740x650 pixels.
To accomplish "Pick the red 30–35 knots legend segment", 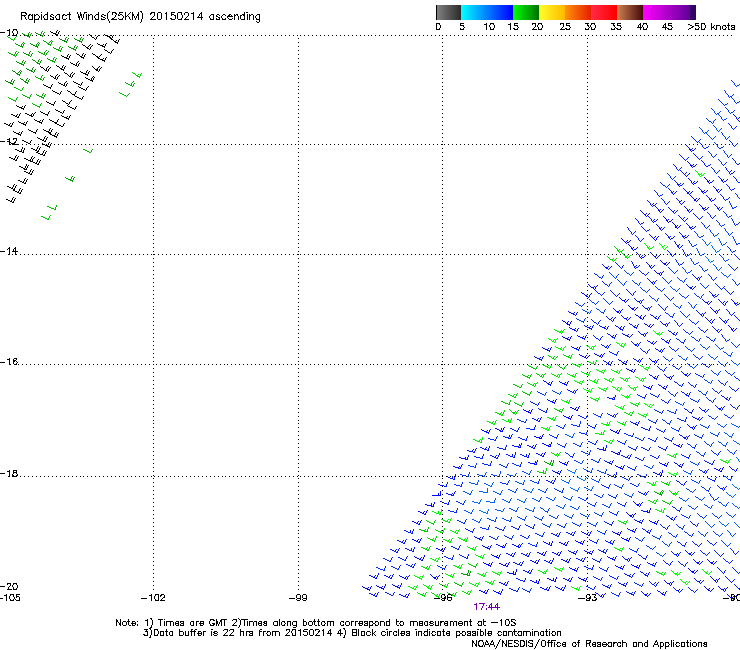I will point(604,12).
